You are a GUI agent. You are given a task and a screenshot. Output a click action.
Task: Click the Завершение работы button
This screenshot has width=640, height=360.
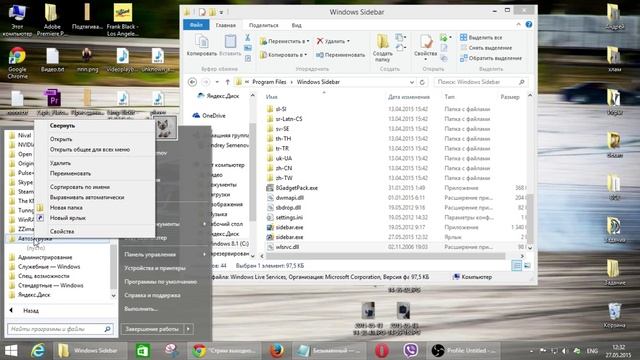(152, 329)
